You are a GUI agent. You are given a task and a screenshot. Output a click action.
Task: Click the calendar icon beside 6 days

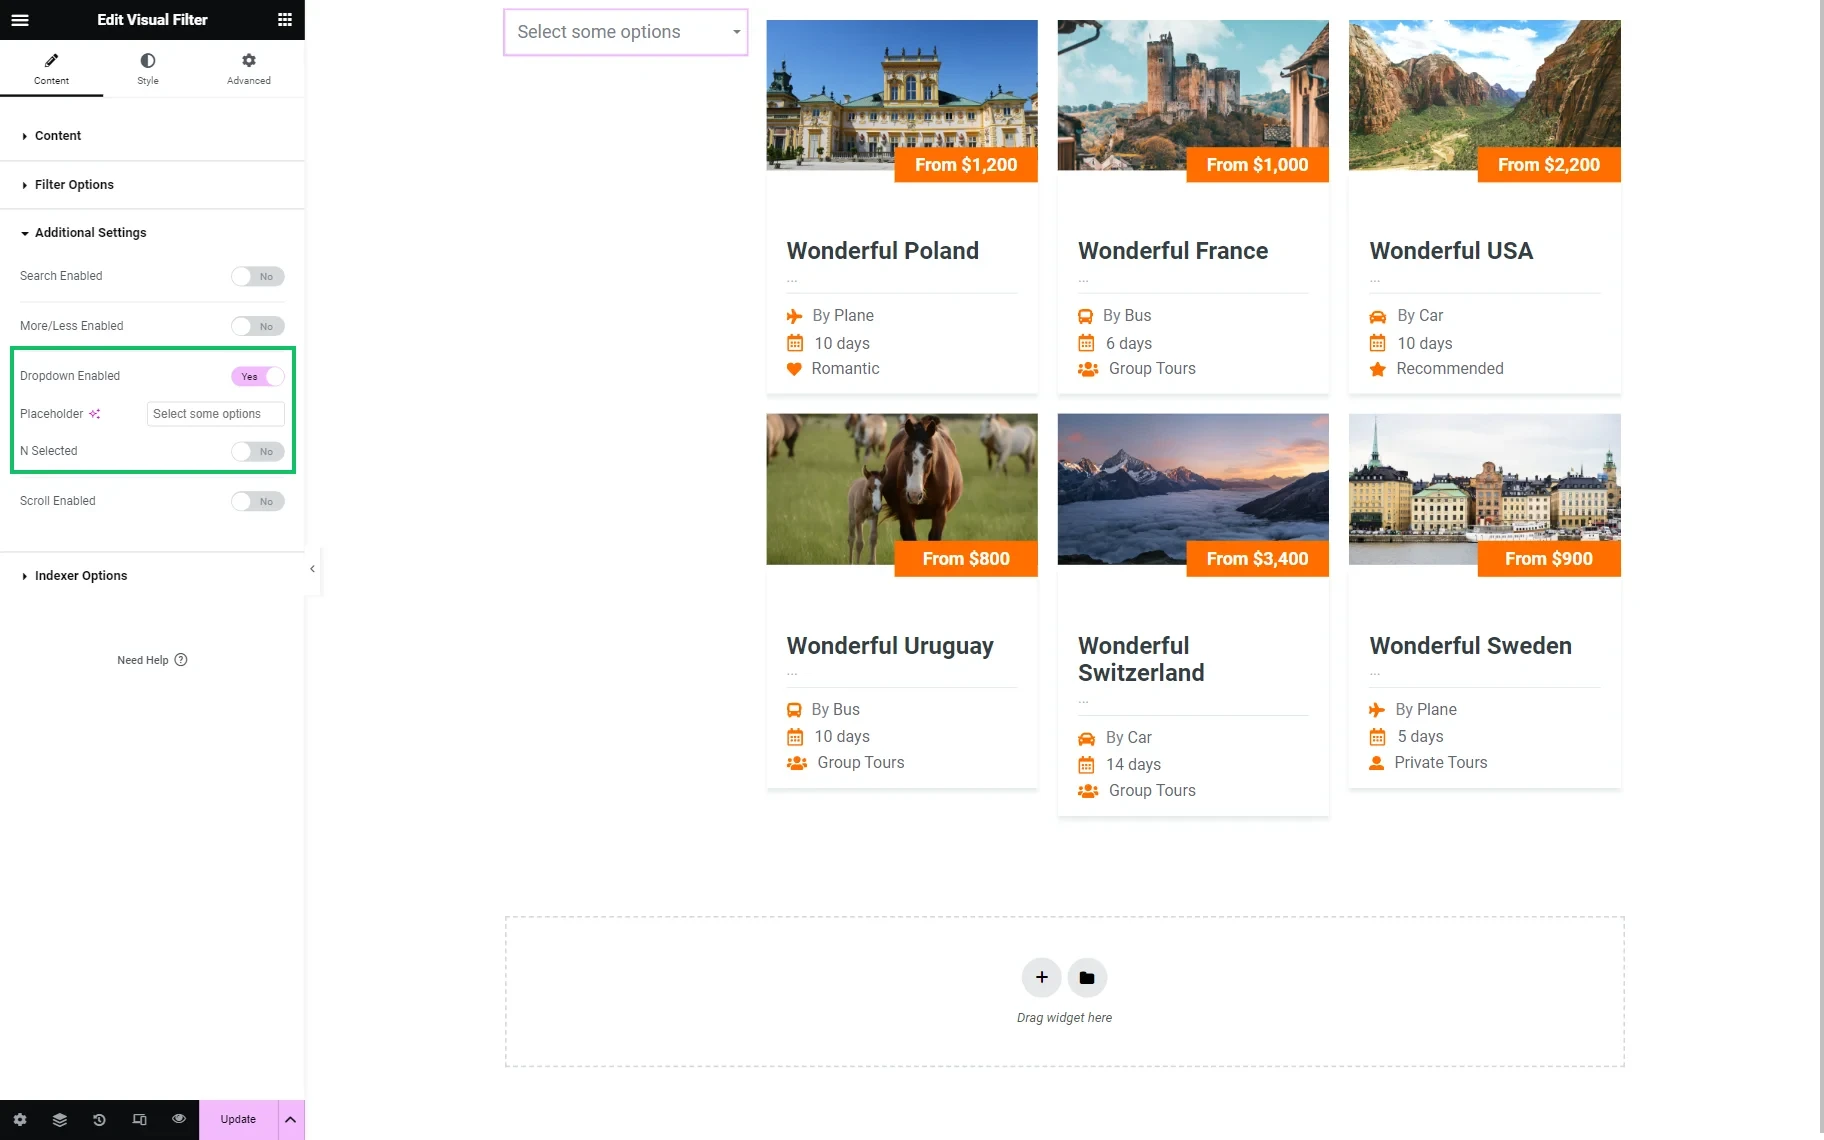click(1086, 344)
